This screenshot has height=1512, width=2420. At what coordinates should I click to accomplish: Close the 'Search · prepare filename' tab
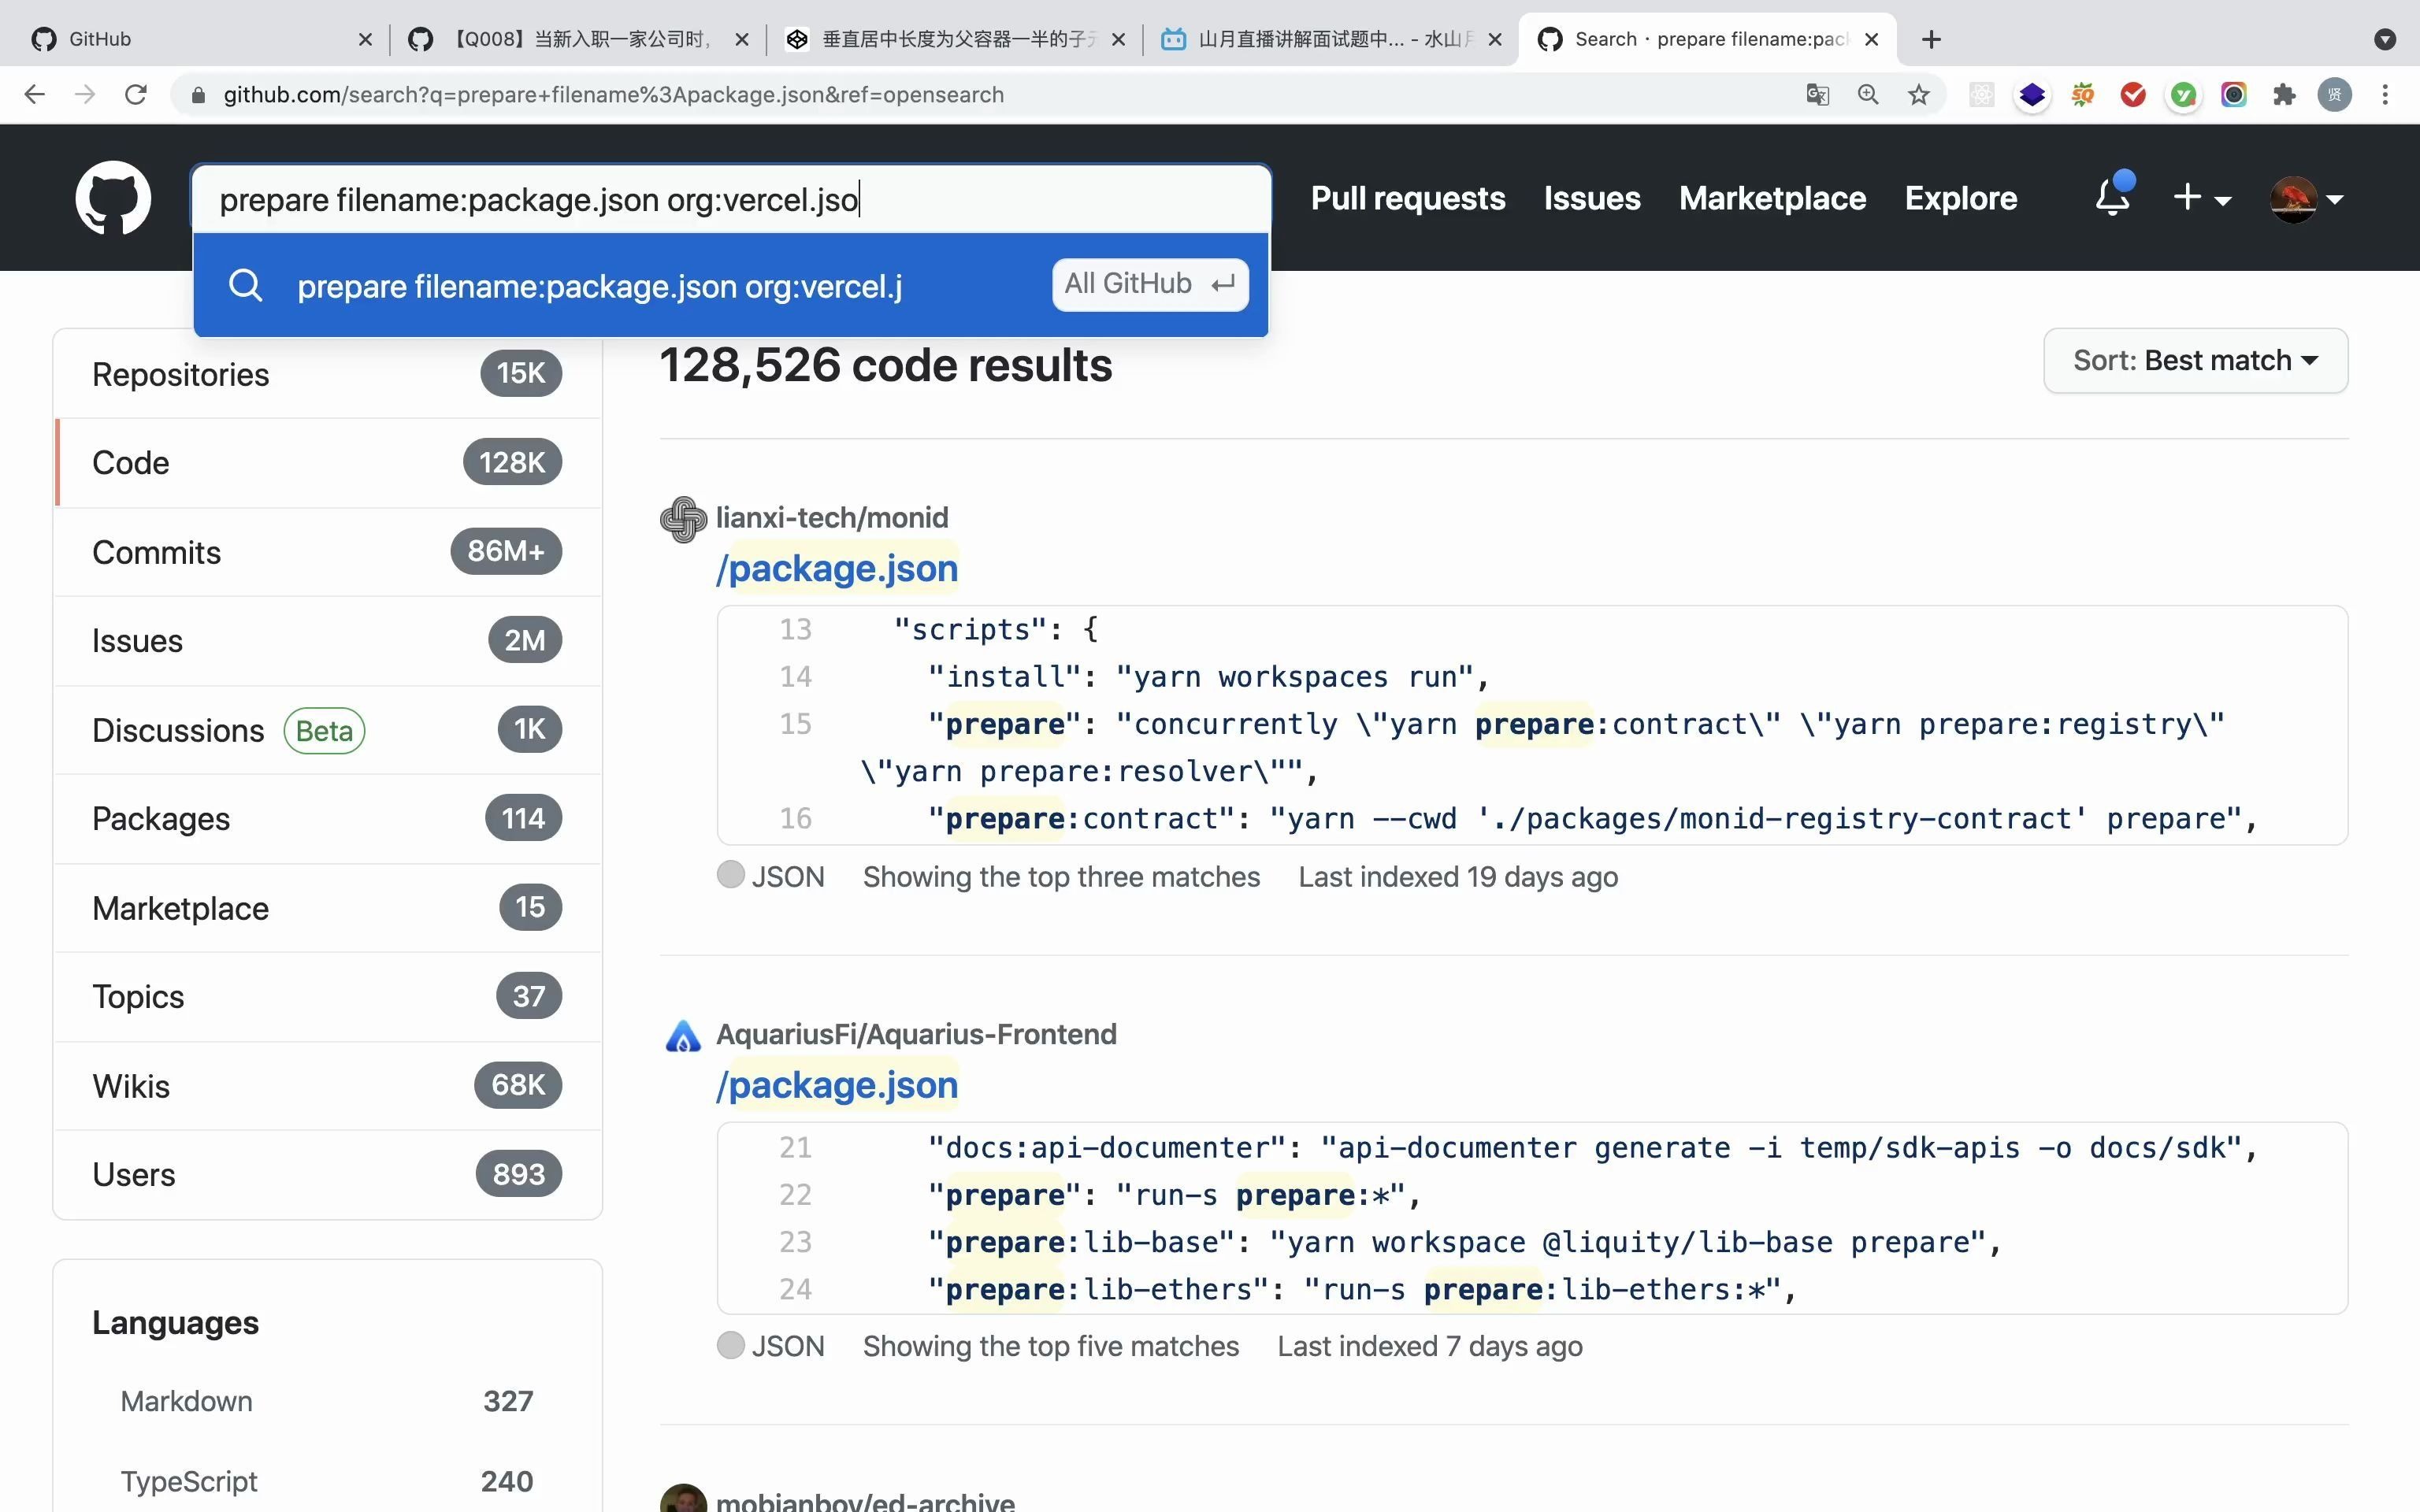point(1872,39)
